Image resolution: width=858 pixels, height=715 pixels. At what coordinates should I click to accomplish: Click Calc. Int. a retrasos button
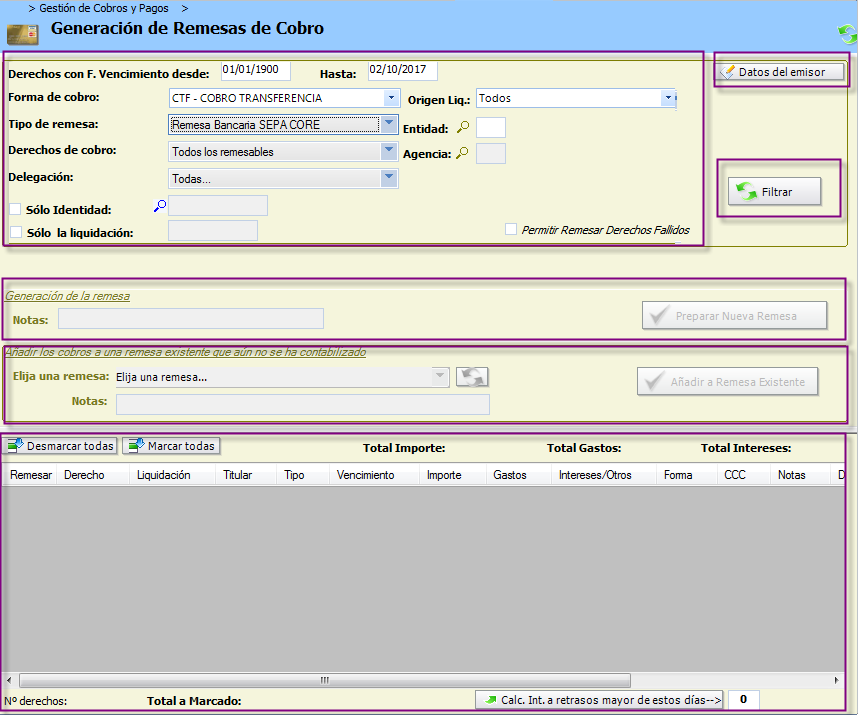point(599,700)
